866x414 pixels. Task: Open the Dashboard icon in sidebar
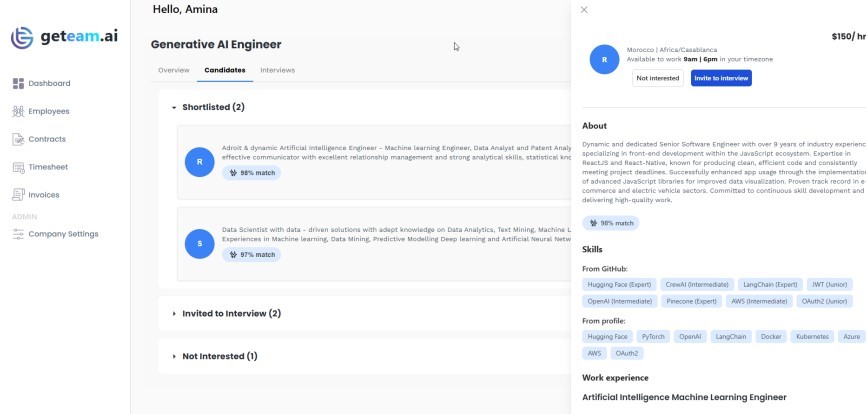[x=18, y=83]
